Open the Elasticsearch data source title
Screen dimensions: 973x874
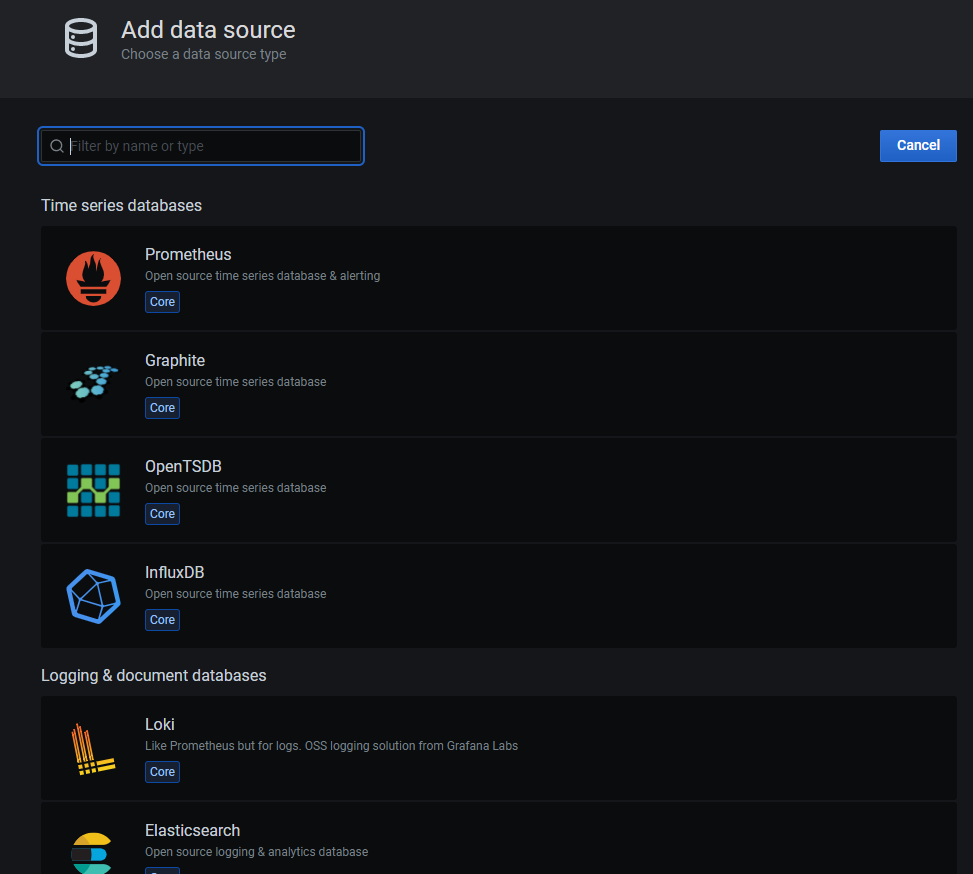[x=192, y=831]
